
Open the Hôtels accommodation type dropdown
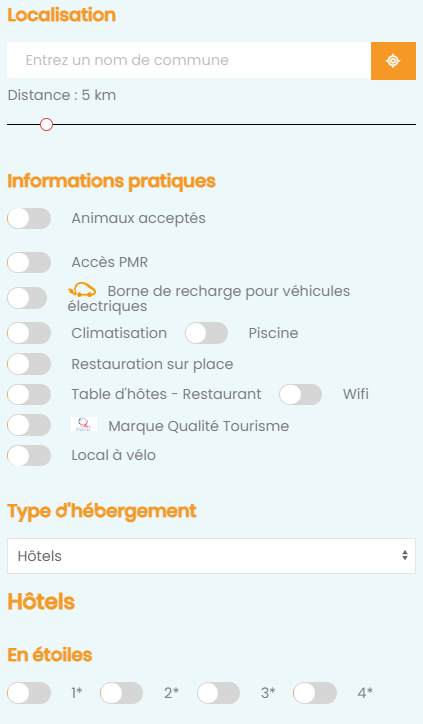pos(212,556)
